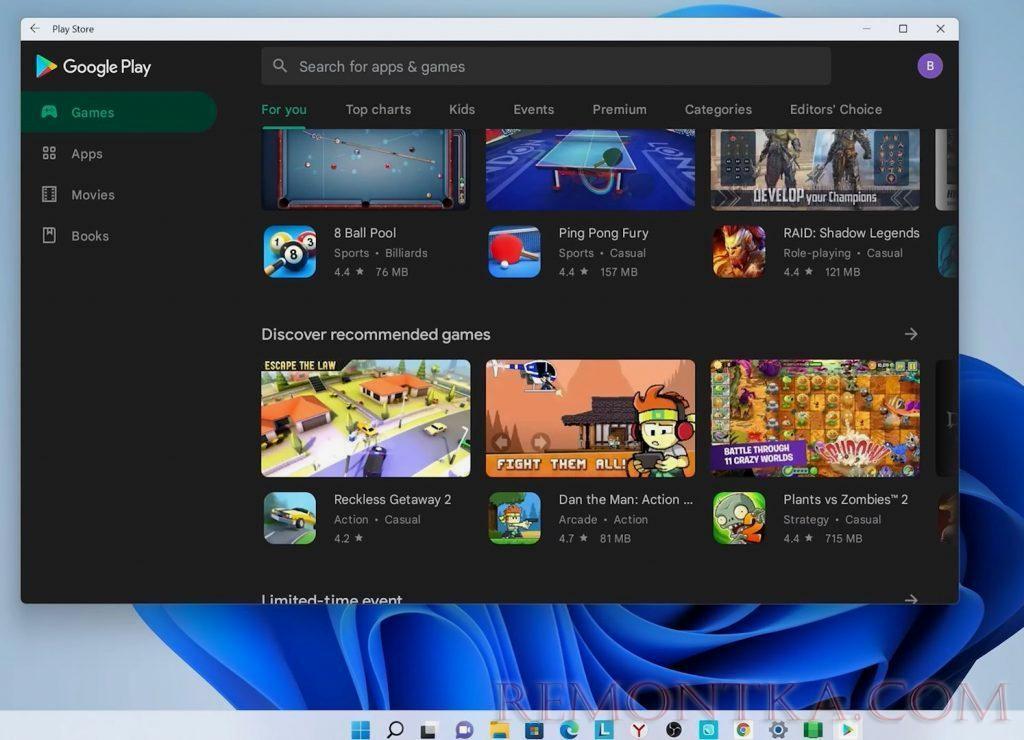Viewport: 1024px width, 740px height.
Task: Open the Apps section in the sidebar
Action: coord(86,153)
